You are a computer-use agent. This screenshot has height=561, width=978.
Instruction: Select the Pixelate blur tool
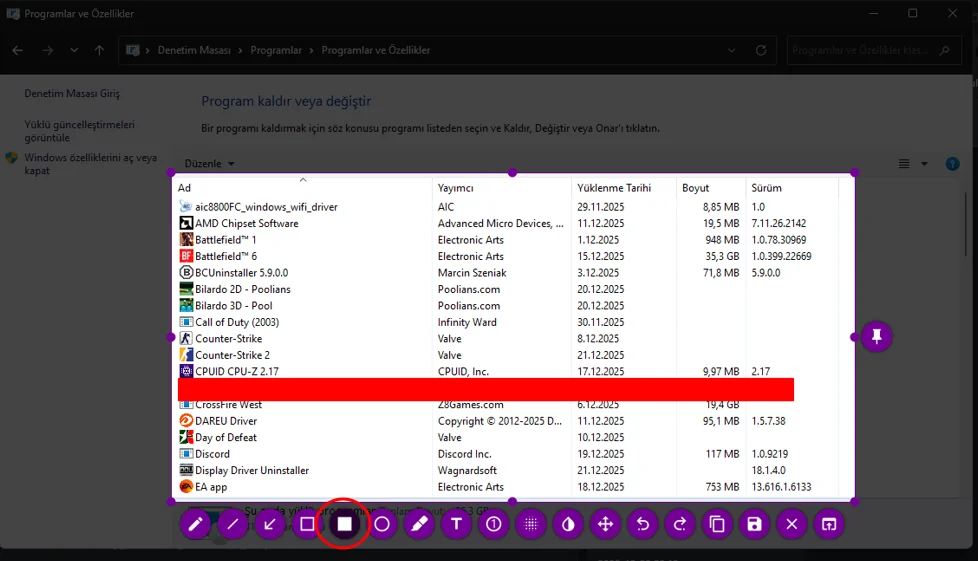click(x=531, y=524)
